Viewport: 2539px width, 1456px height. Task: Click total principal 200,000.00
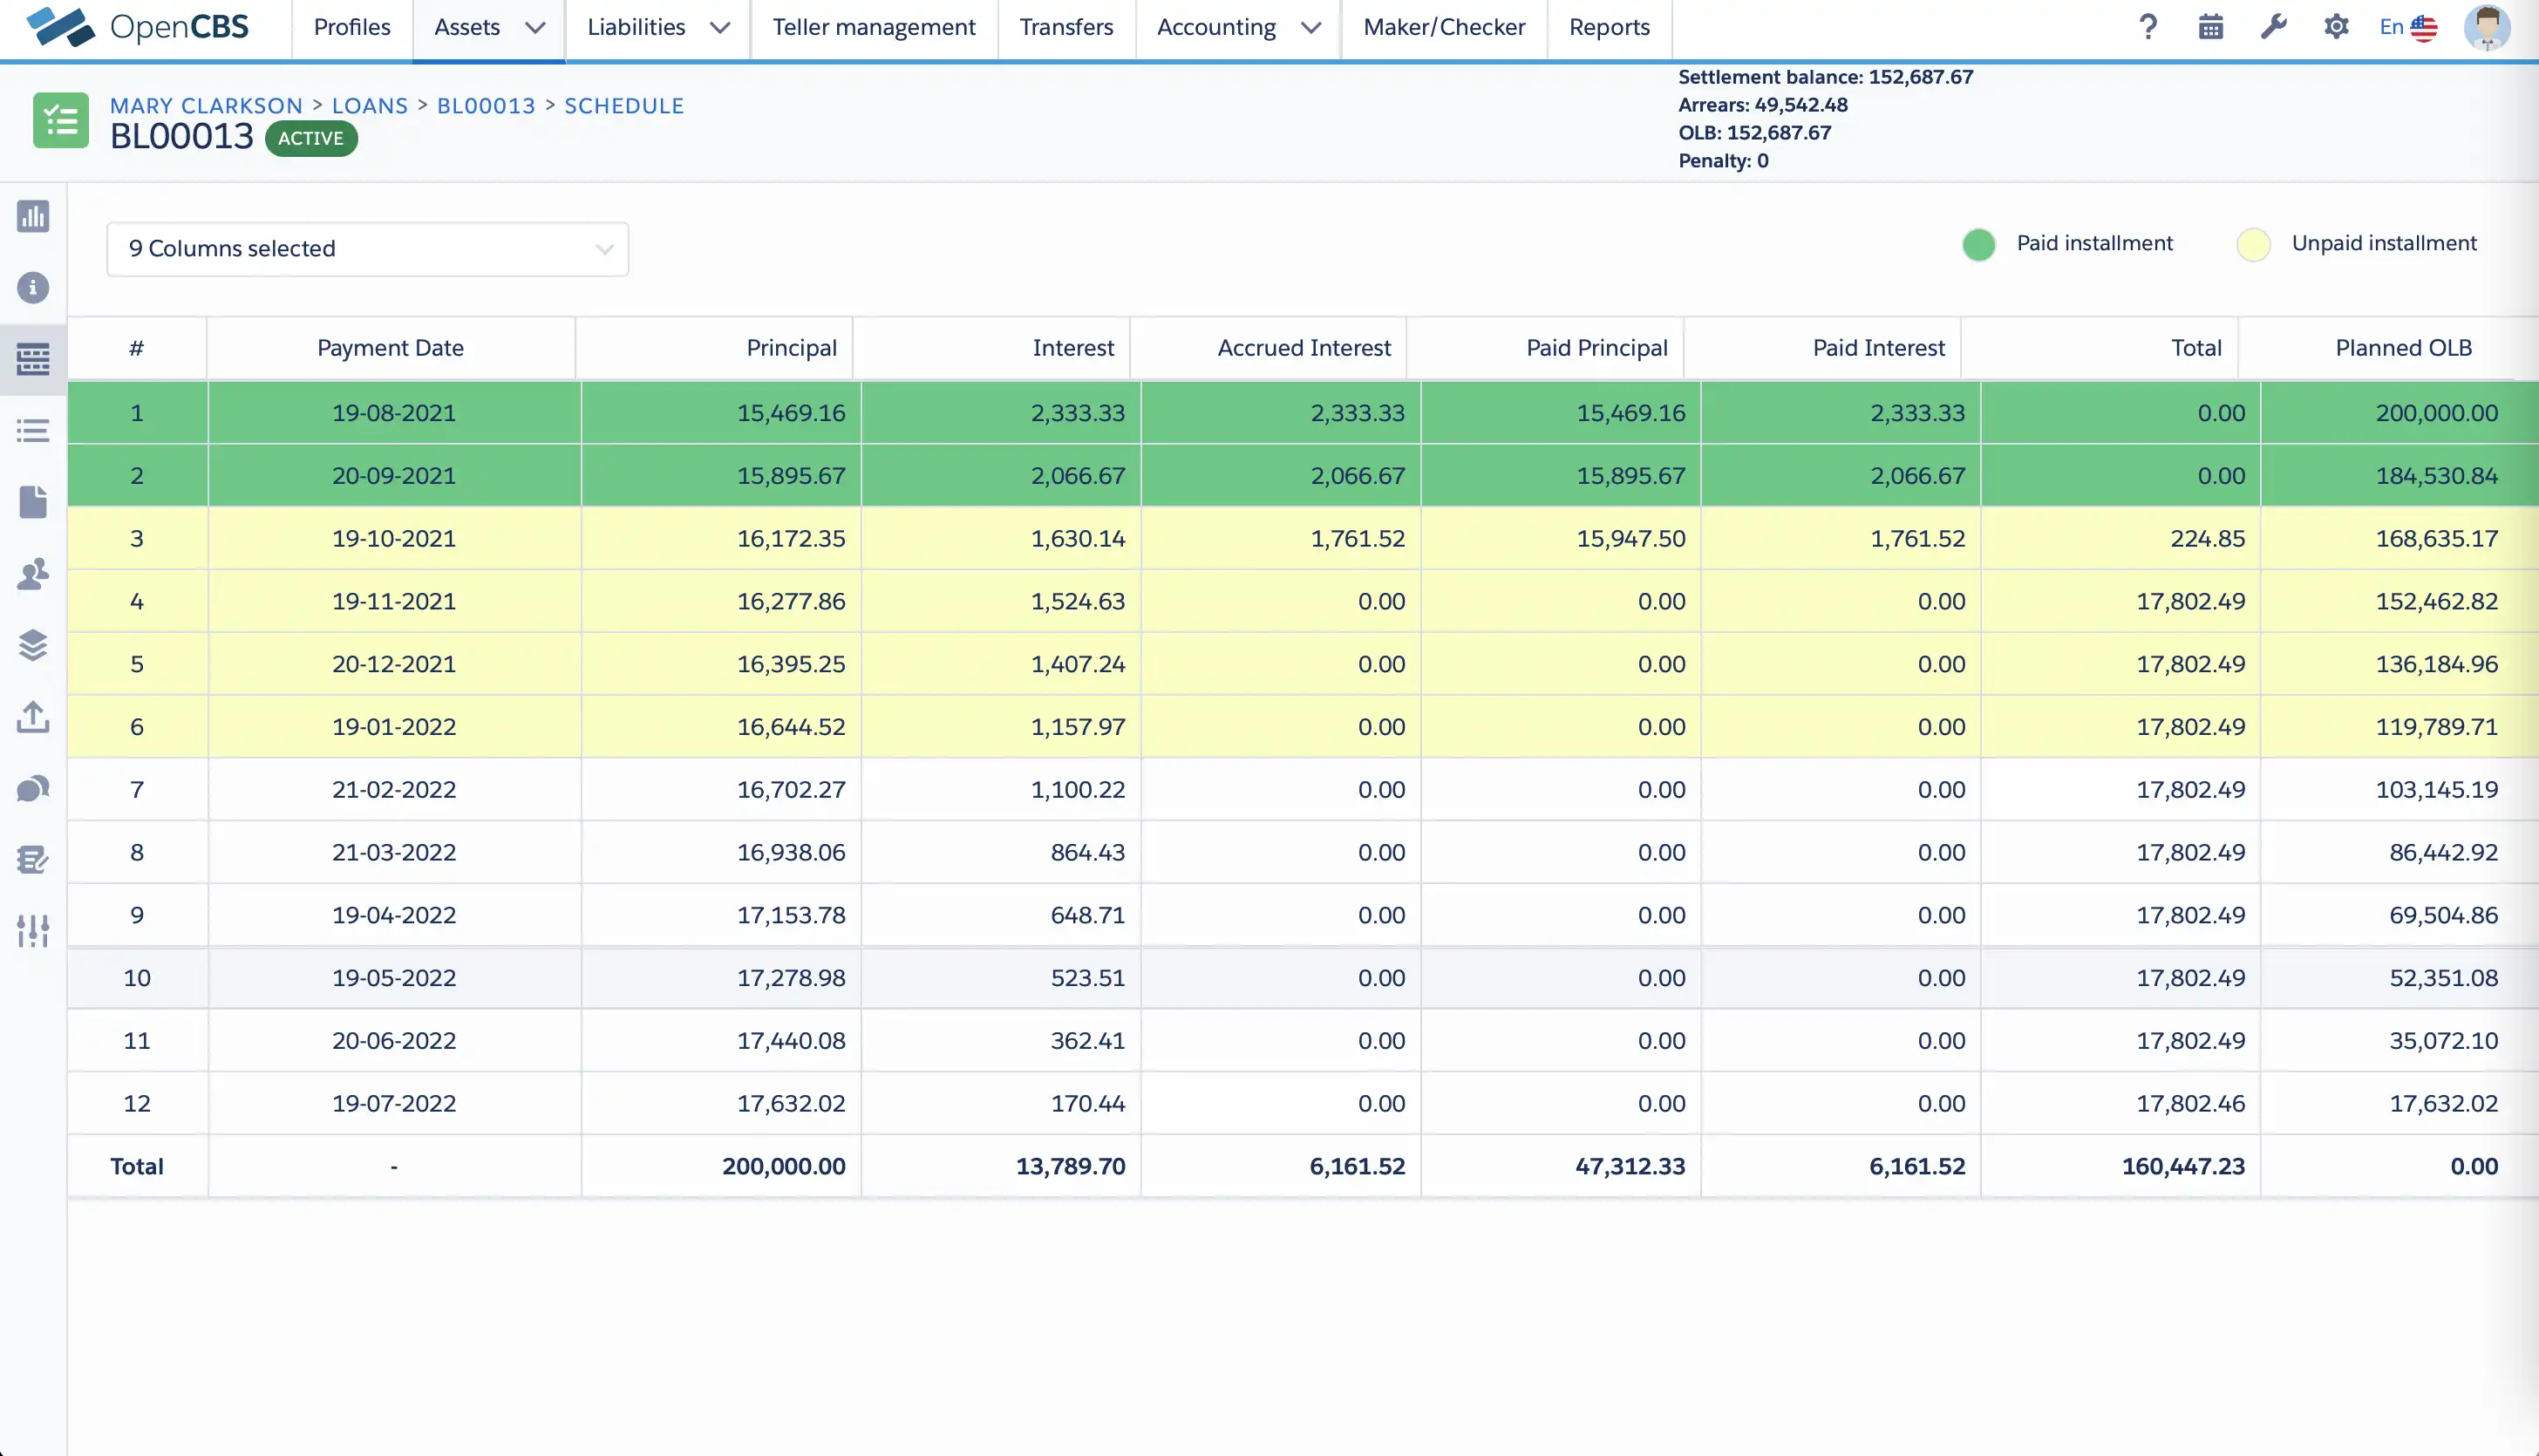(783, 1167)
